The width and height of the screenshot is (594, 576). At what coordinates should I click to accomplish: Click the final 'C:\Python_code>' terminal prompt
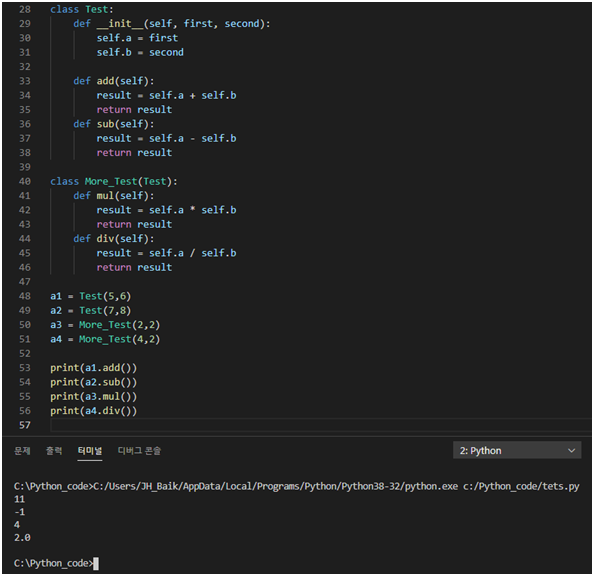(x=53, y=563)
